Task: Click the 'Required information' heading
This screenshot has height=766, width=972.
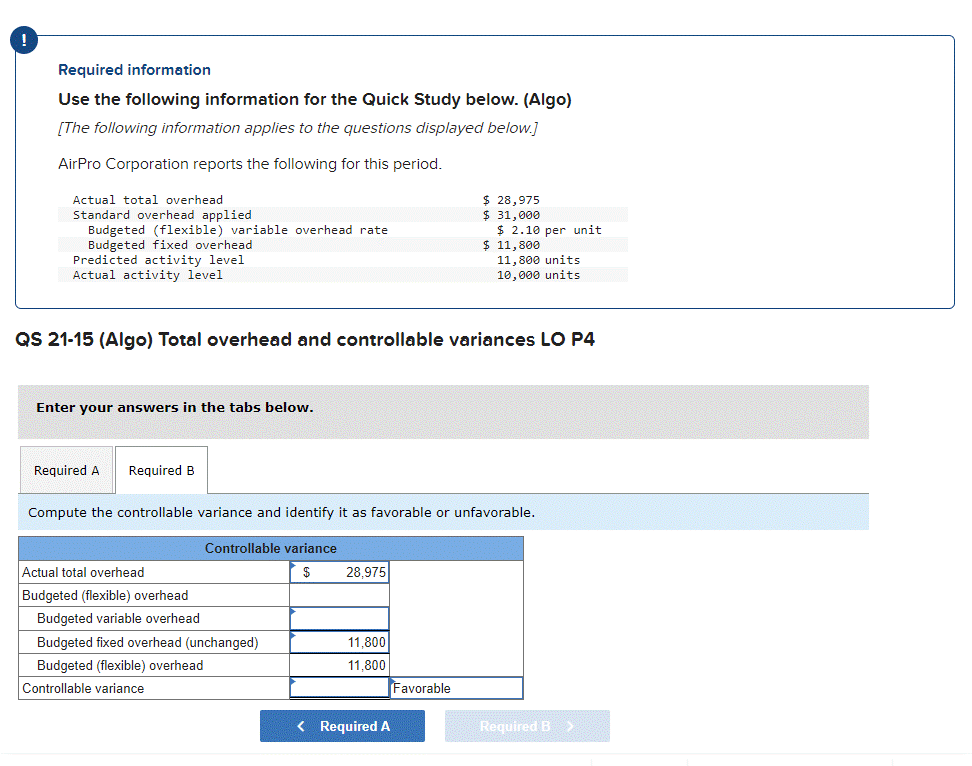Action: click(x=135, y=69)
